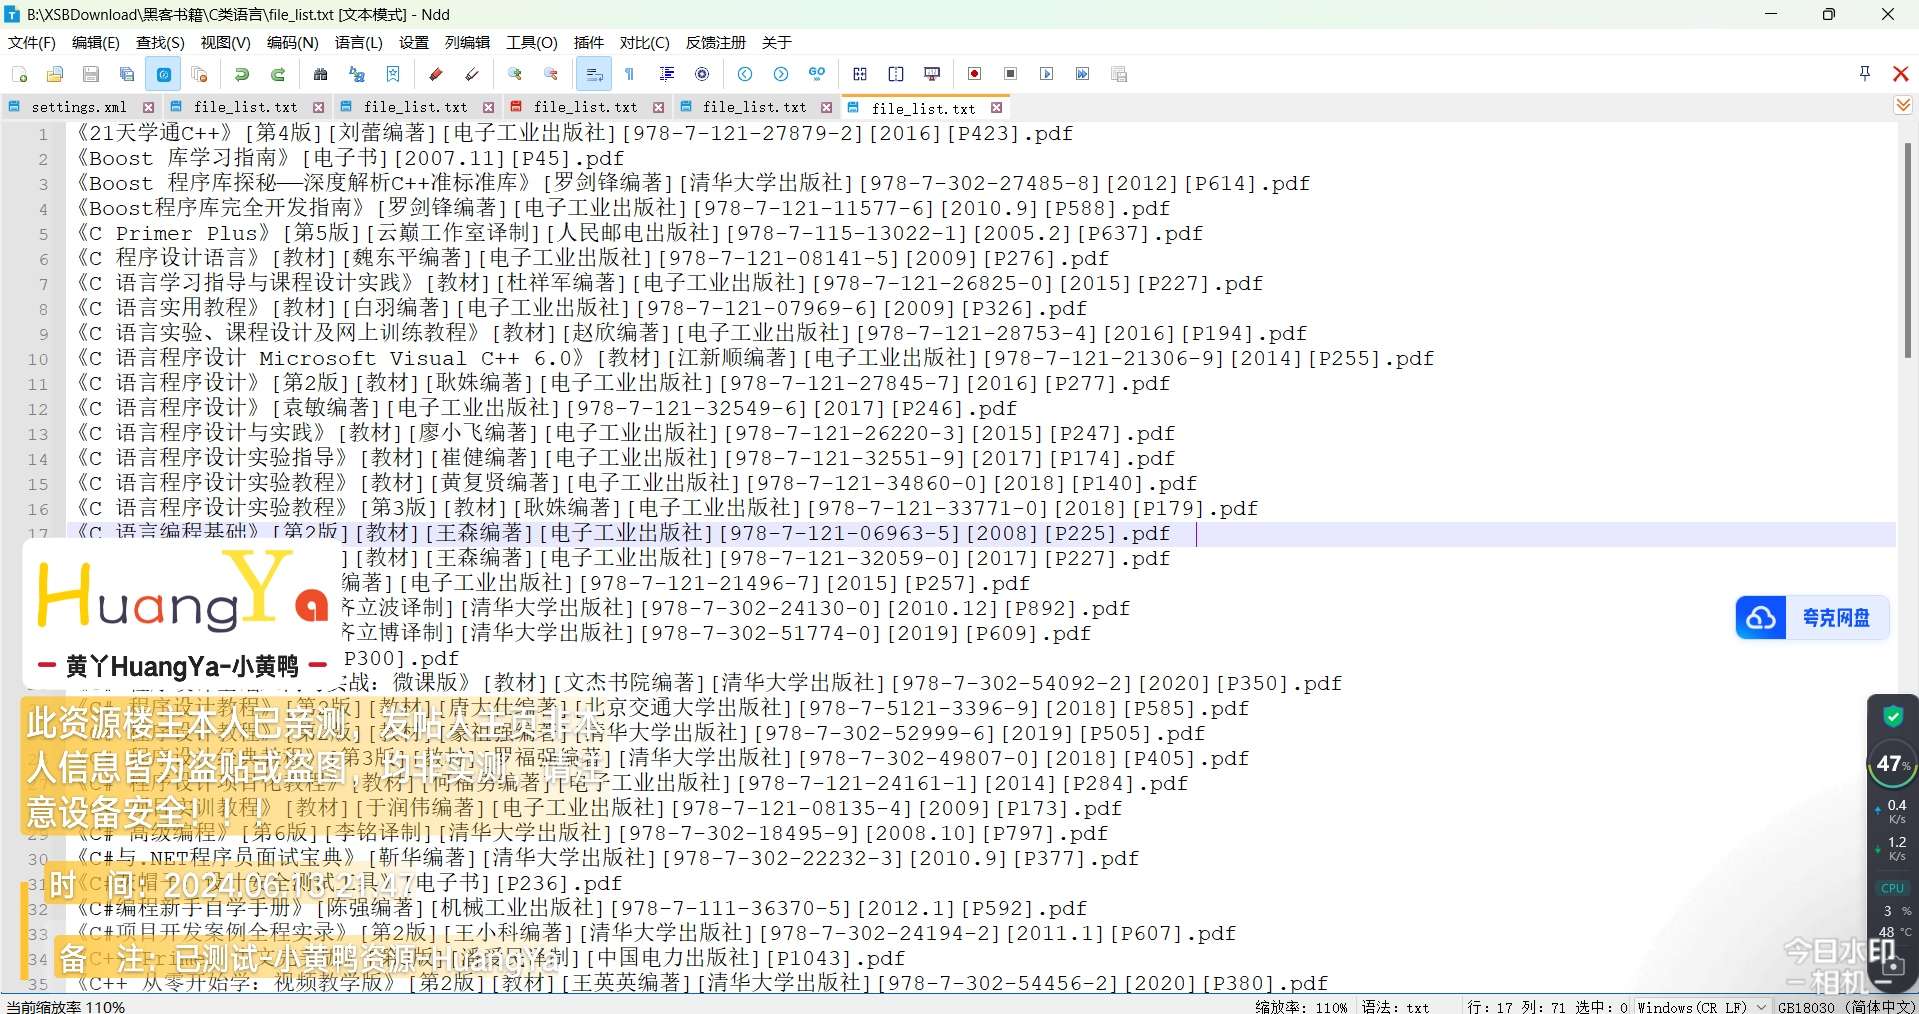Open the 语言(L) language menu
This screenshot has height=1014, width=1919.
click(358, 43)
